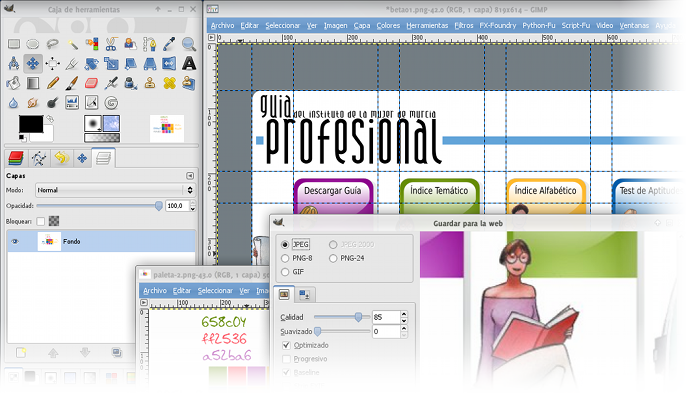Select the Scale tool
700x400 pixels.
(111, 63)
